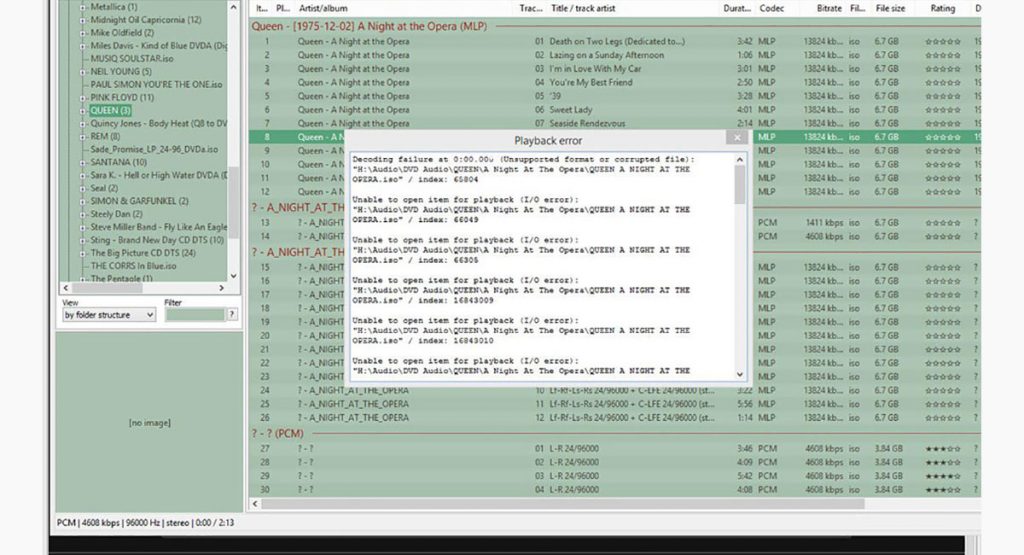Expand the PINK FLOYD (11) node
This screenshot has height=555, width=1024.
[x=82, y=98]
